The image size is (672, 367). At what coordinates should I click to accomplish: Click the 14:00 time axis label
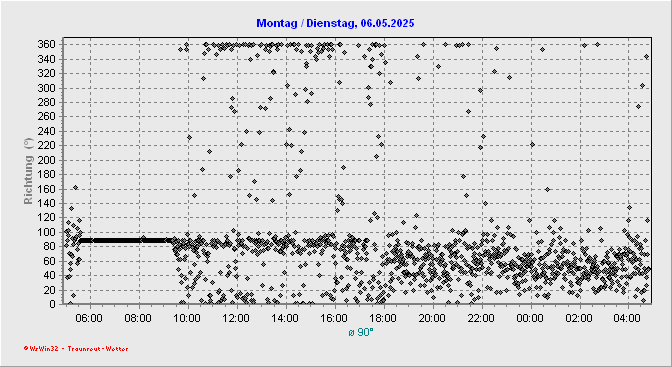286,319
